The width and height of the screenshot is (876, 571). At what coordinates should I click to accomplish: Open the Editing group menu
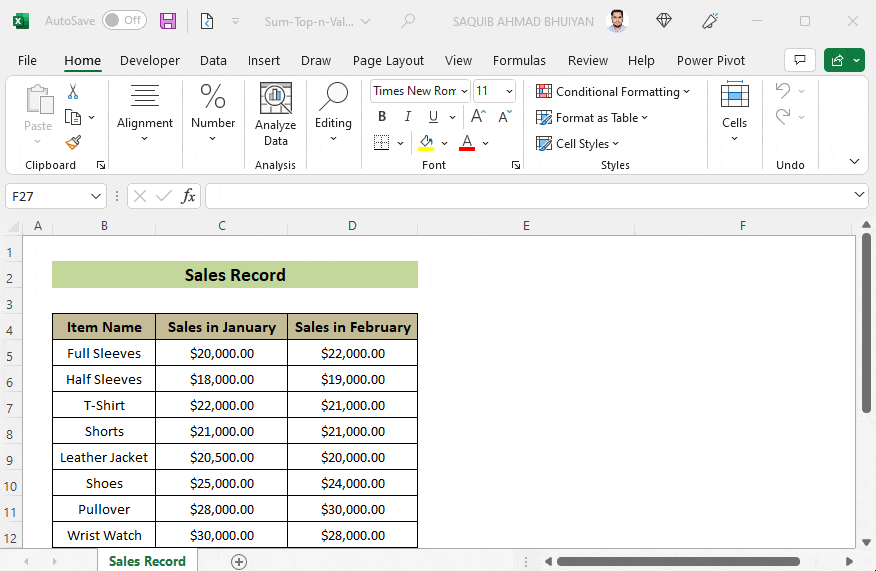pyautogui.click(x=333, y=113)
